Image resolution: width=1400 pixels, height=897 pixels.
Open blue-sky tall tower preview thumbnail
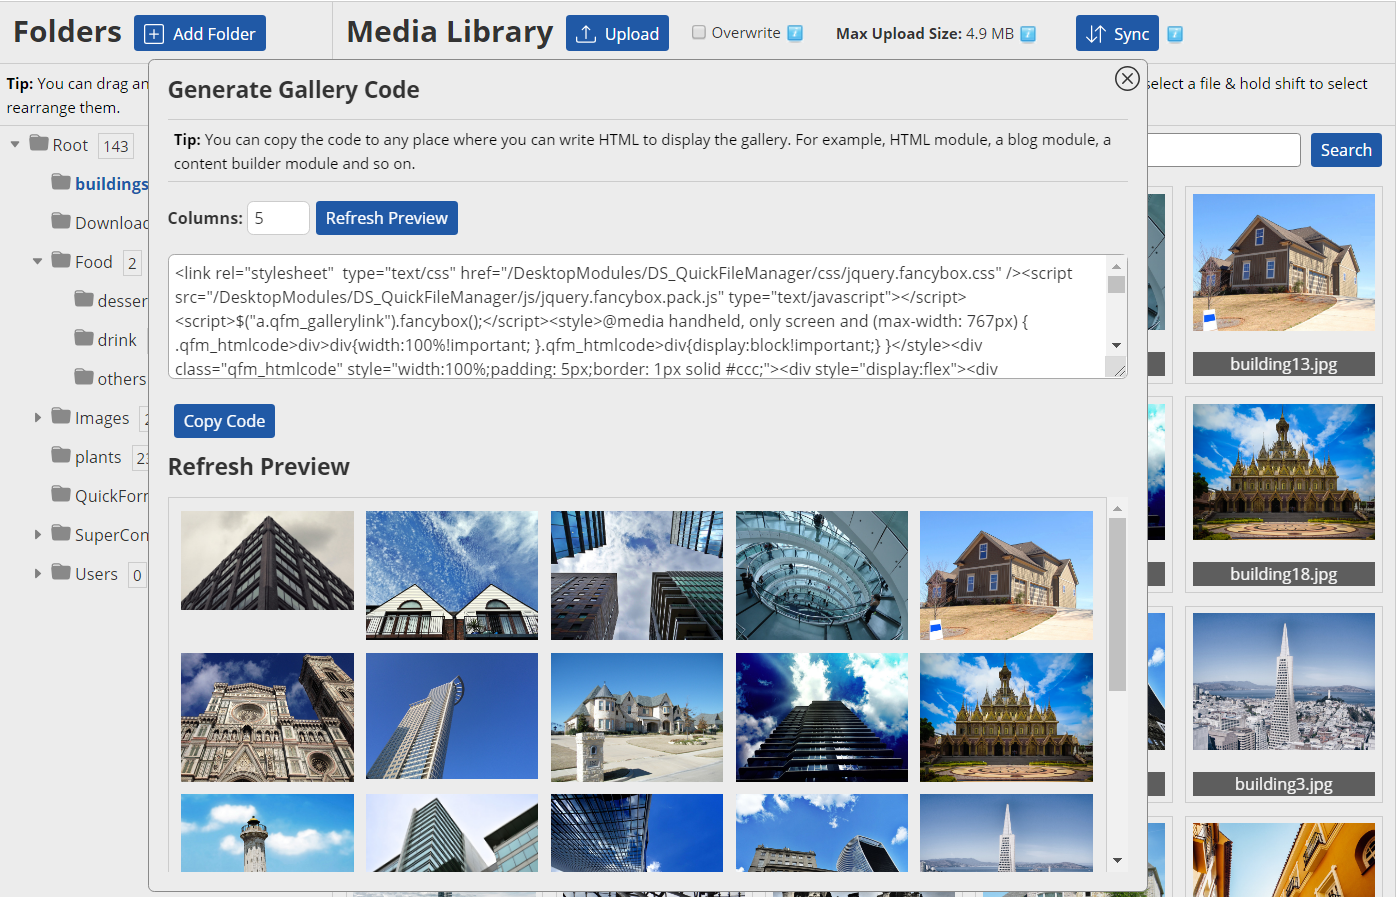click(452, 716)
